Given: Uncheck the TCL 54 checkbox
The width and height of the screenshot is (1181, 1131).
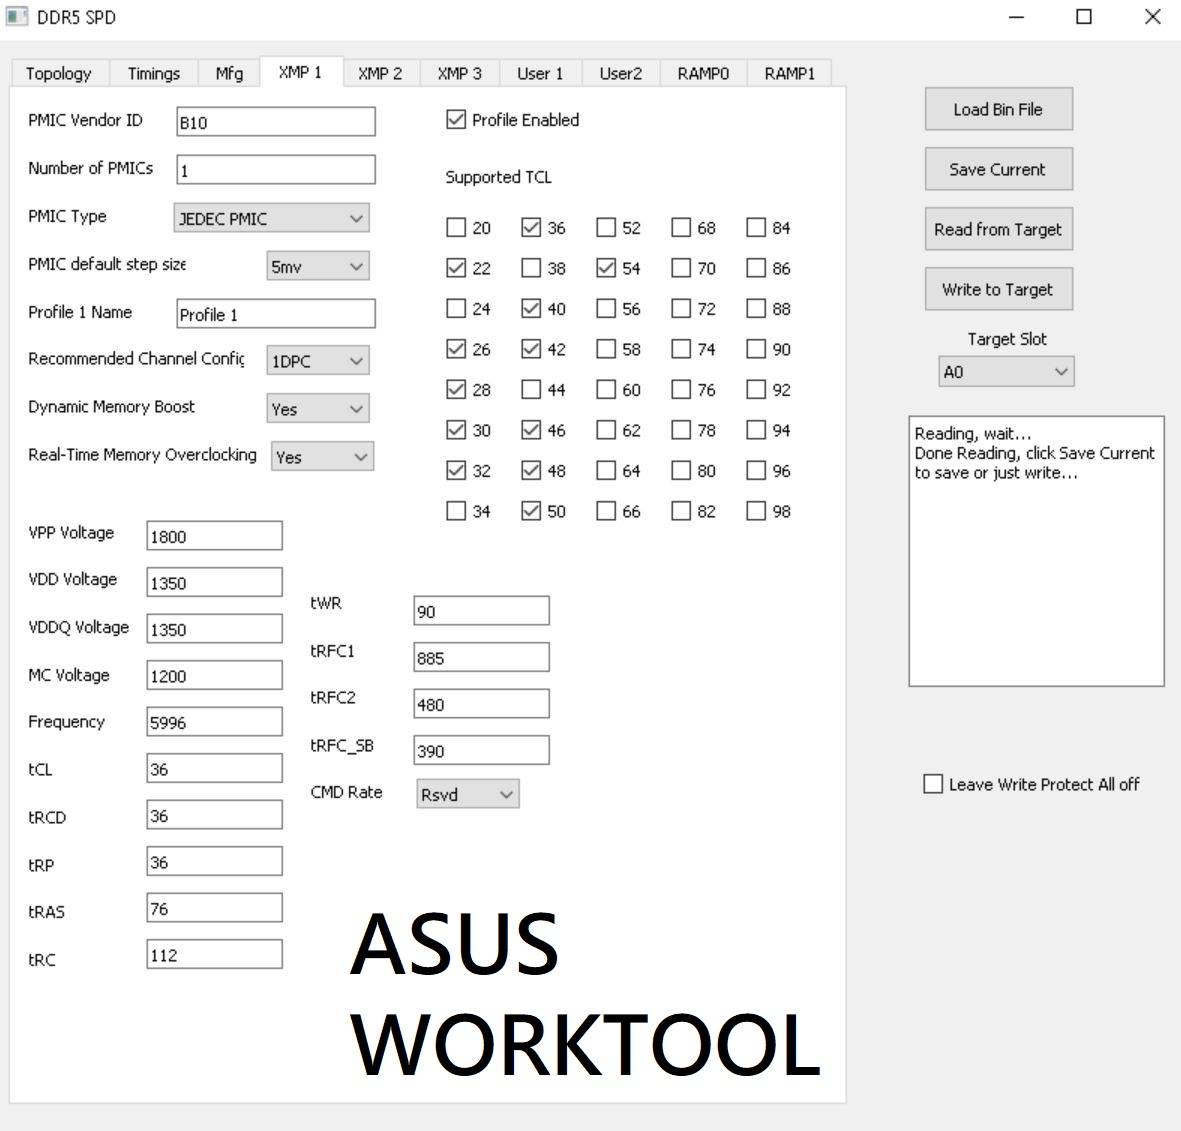Looking at the screenshot, I should [606, 268].
